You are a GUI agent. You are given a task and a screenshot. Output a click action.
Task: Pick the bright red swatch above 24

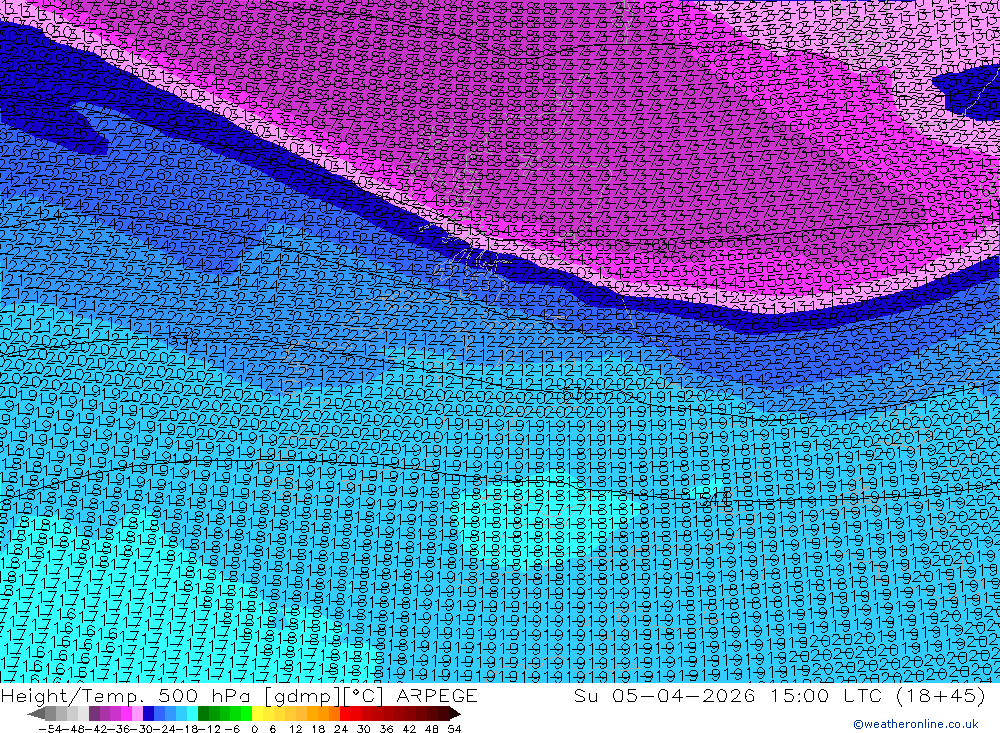[x=345, y=713]
